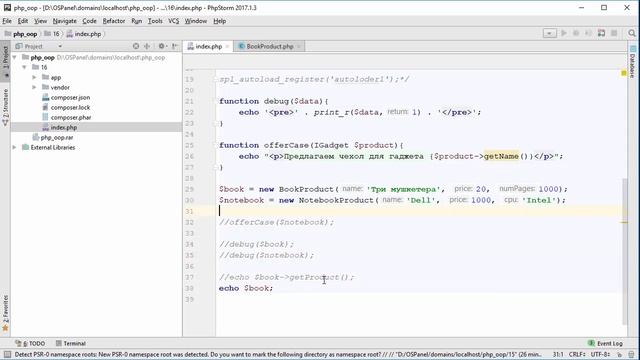Viewport: 640px width, 360px height.
Task: Click the Hector inspection icon in status bar
Action: [x=631, y=354]
